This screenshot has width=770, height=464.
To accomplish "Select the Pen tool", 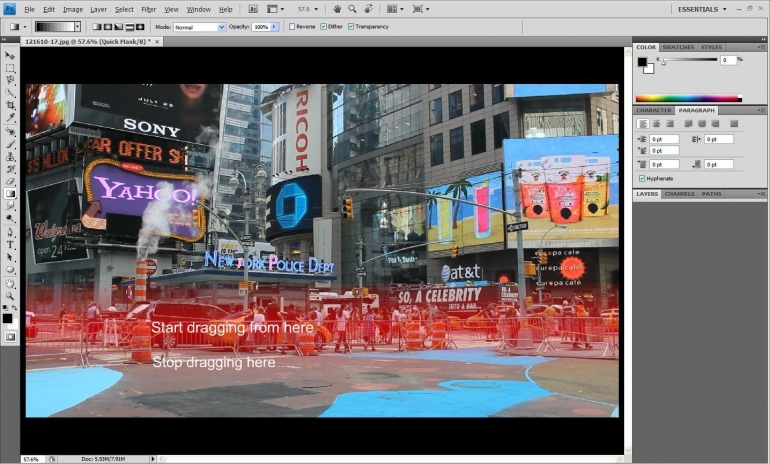I will pyautogui.click(x=10, y=232).
